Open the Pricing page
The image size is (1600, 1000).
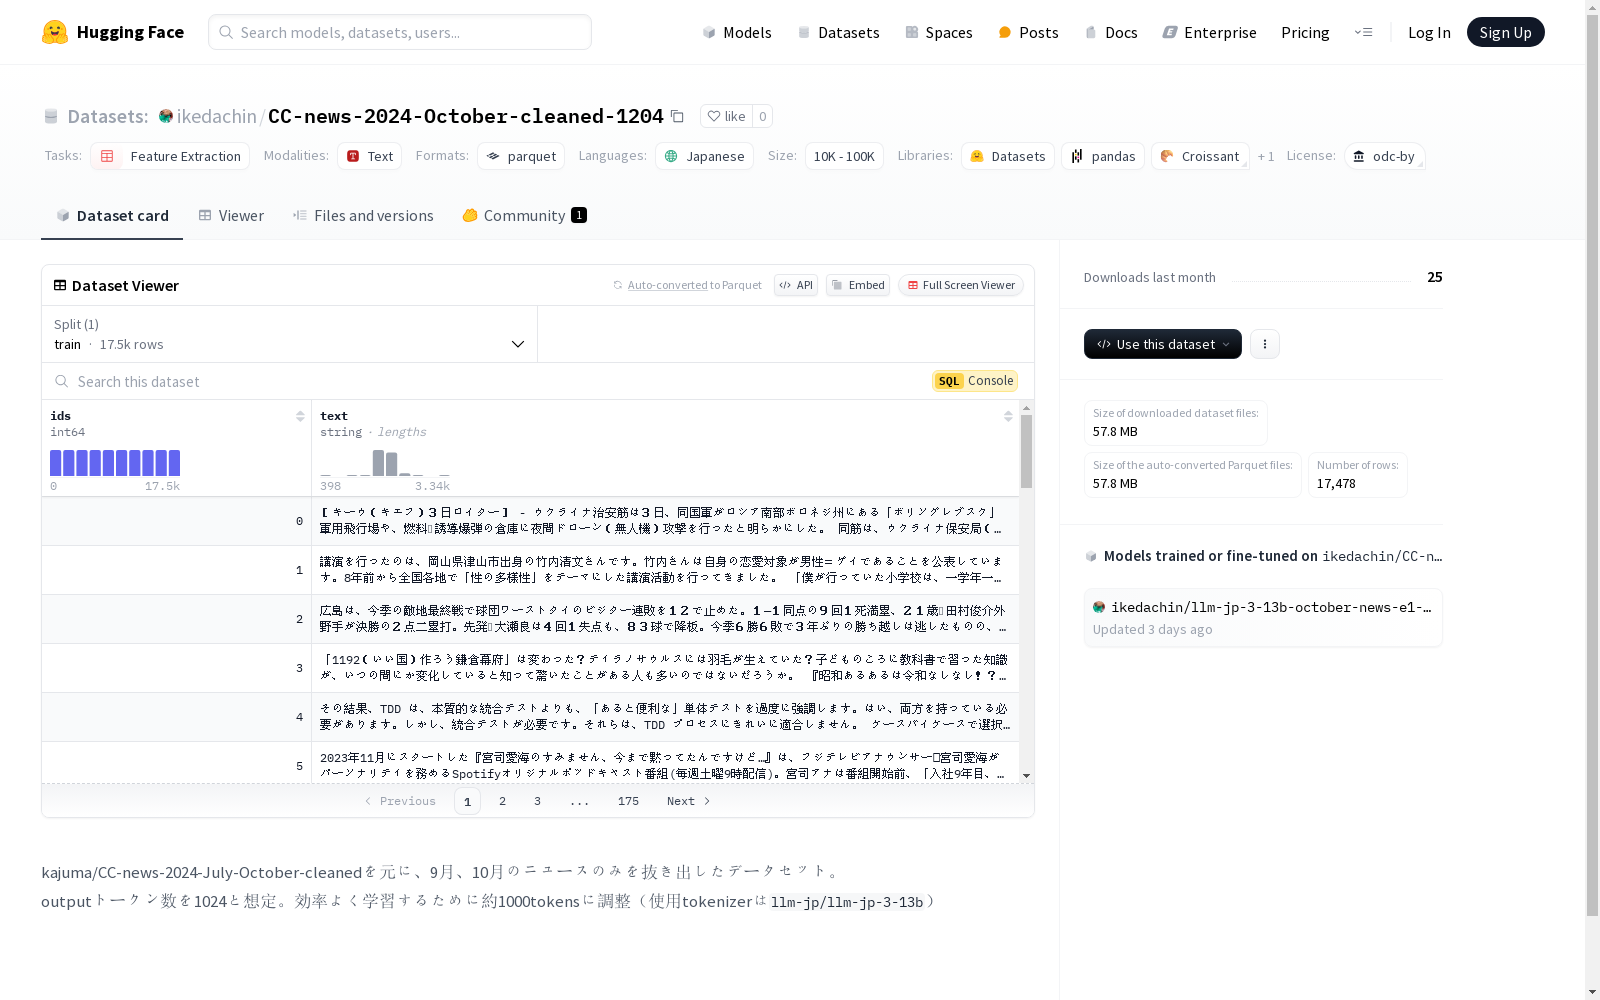(1305, 32)
